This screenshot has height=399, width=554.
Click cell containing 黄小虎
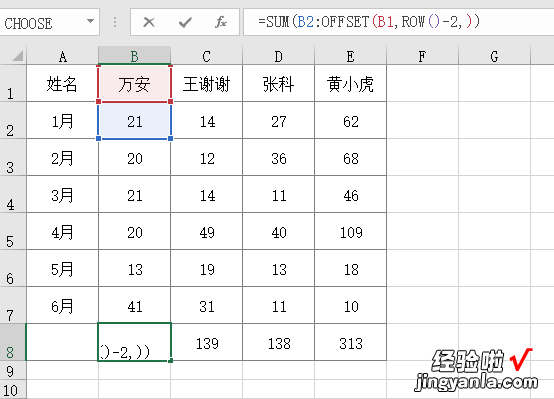(x=350, y=83)
